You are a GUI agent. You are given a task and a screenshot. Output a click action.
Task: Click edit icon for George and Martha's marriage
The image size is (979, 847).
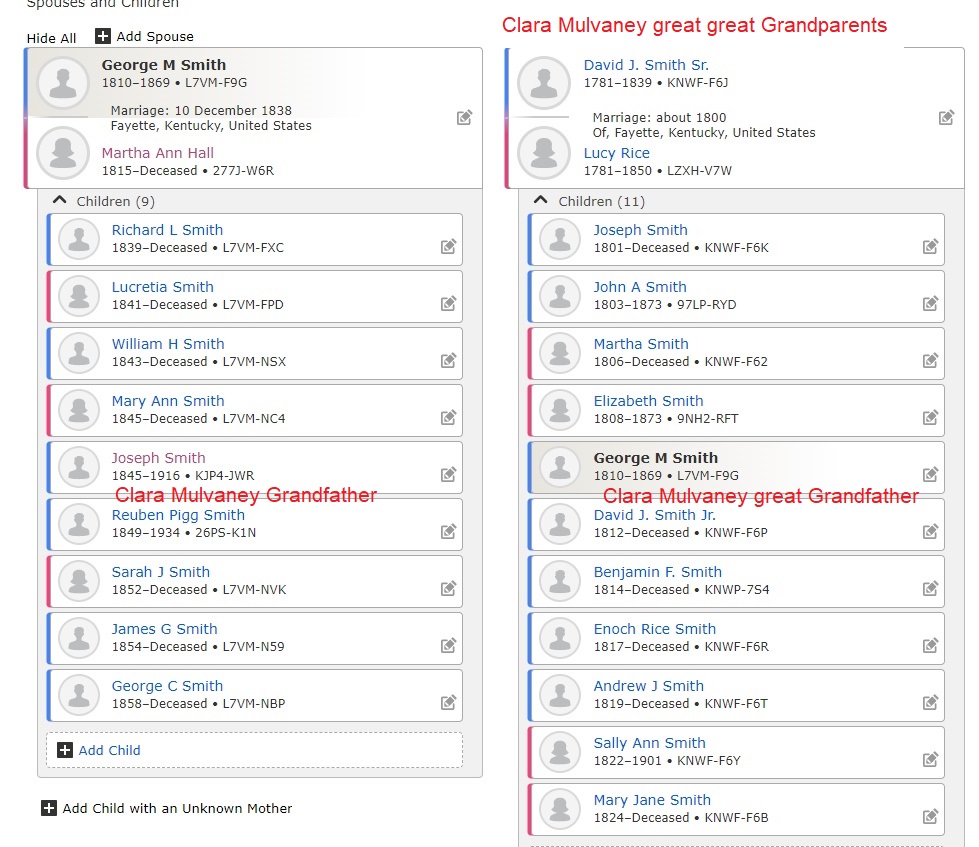[464, 117]
